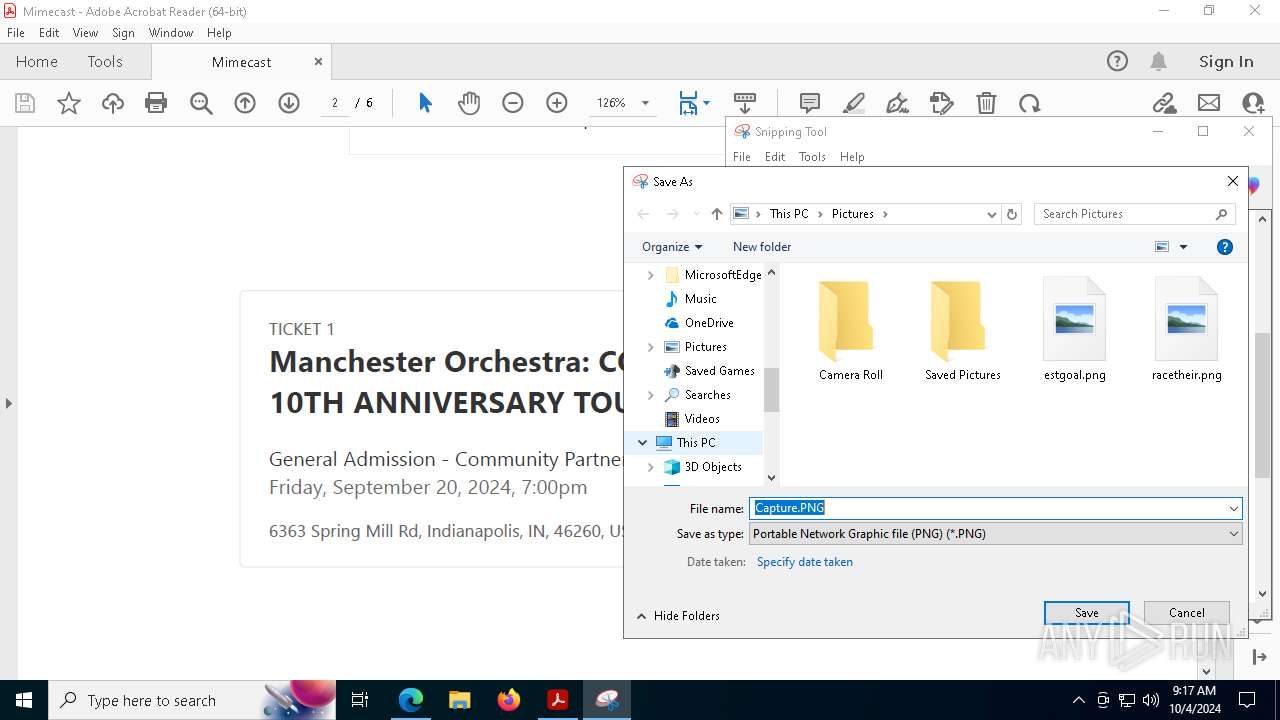Add the document to starred with star icon

(69, 103)
